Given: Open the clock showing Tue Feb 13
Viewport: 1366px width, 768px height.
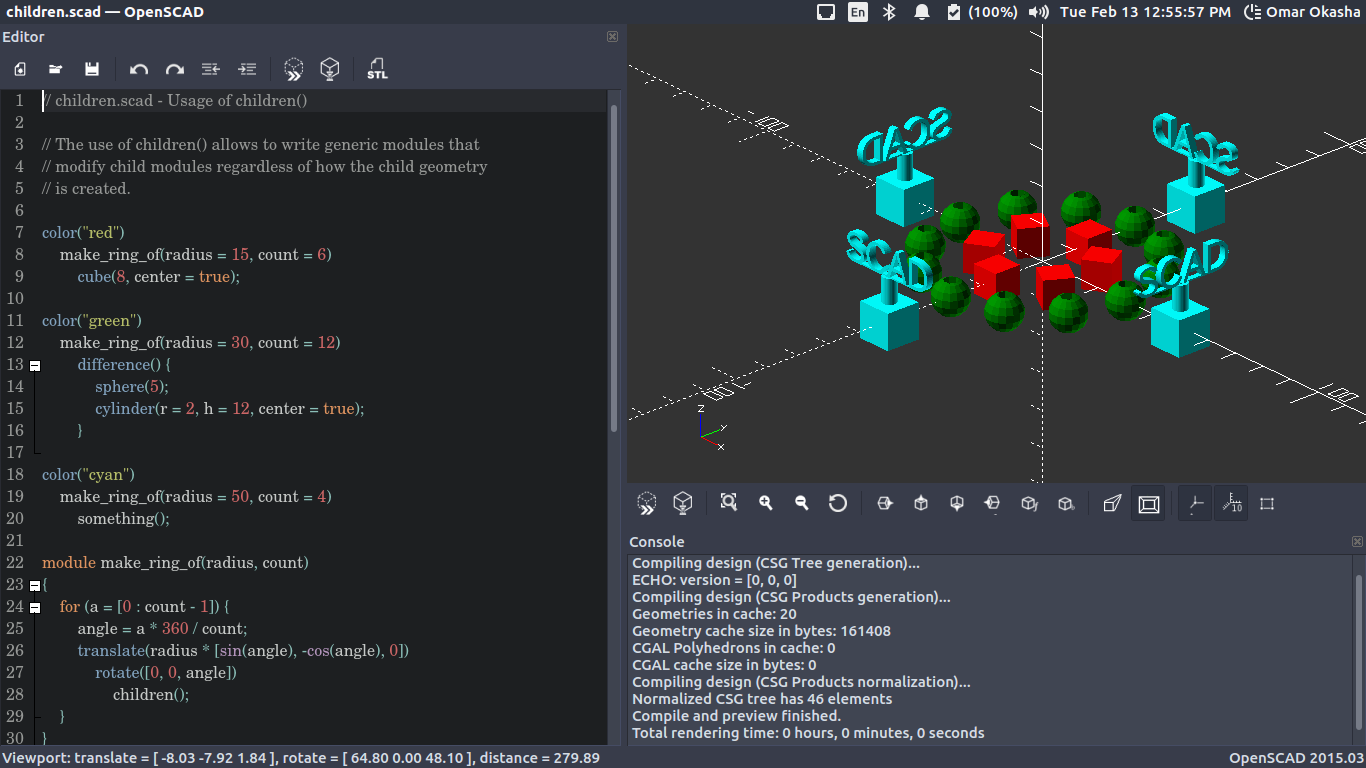Looking at the screenshot, I should click(x=1145, y=12).
